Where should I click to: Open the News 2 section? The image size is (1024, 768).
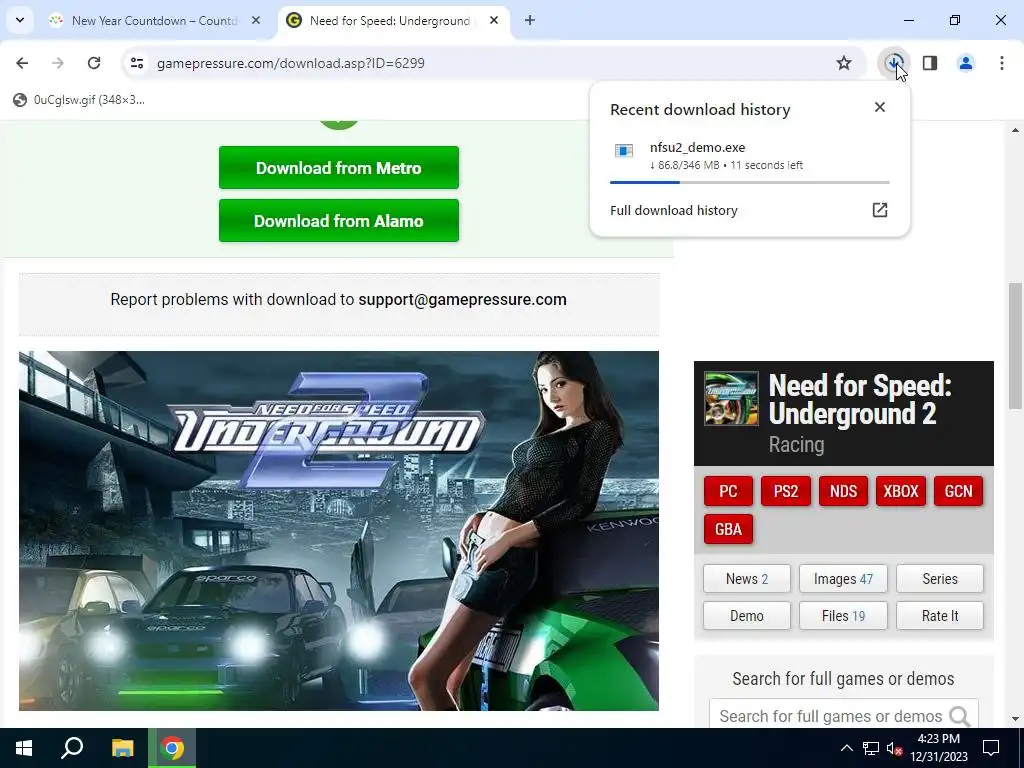point(746,579)
